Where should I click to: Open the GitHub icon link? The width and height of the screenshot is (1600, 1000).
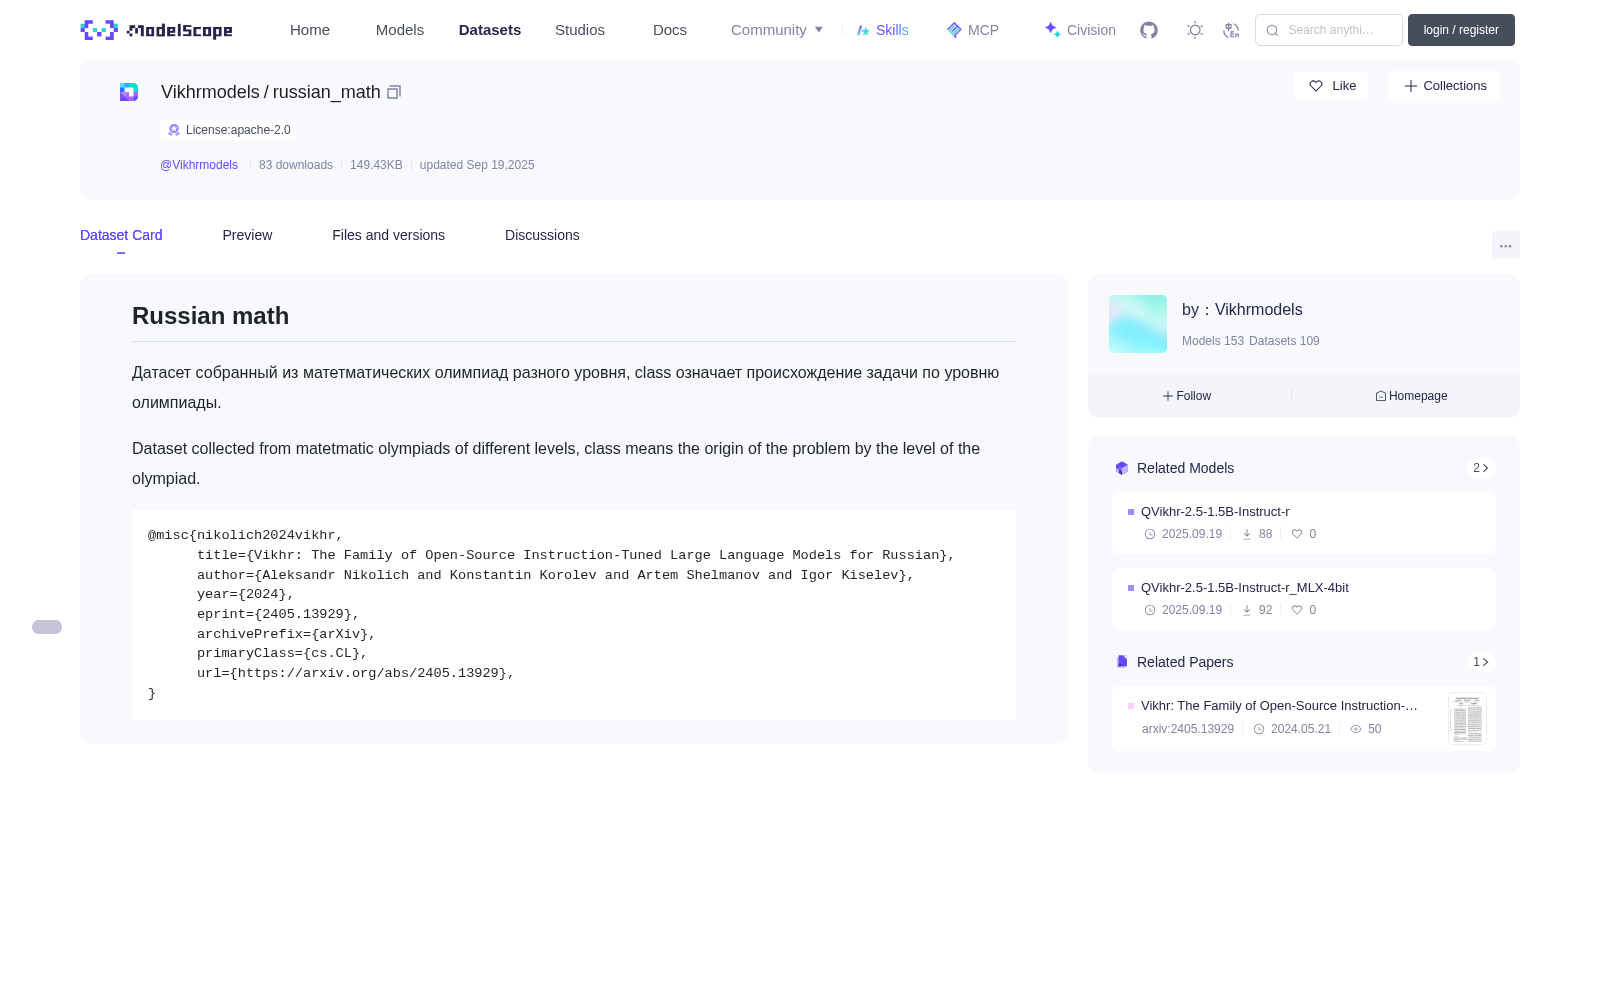[x=1149, y=30]
